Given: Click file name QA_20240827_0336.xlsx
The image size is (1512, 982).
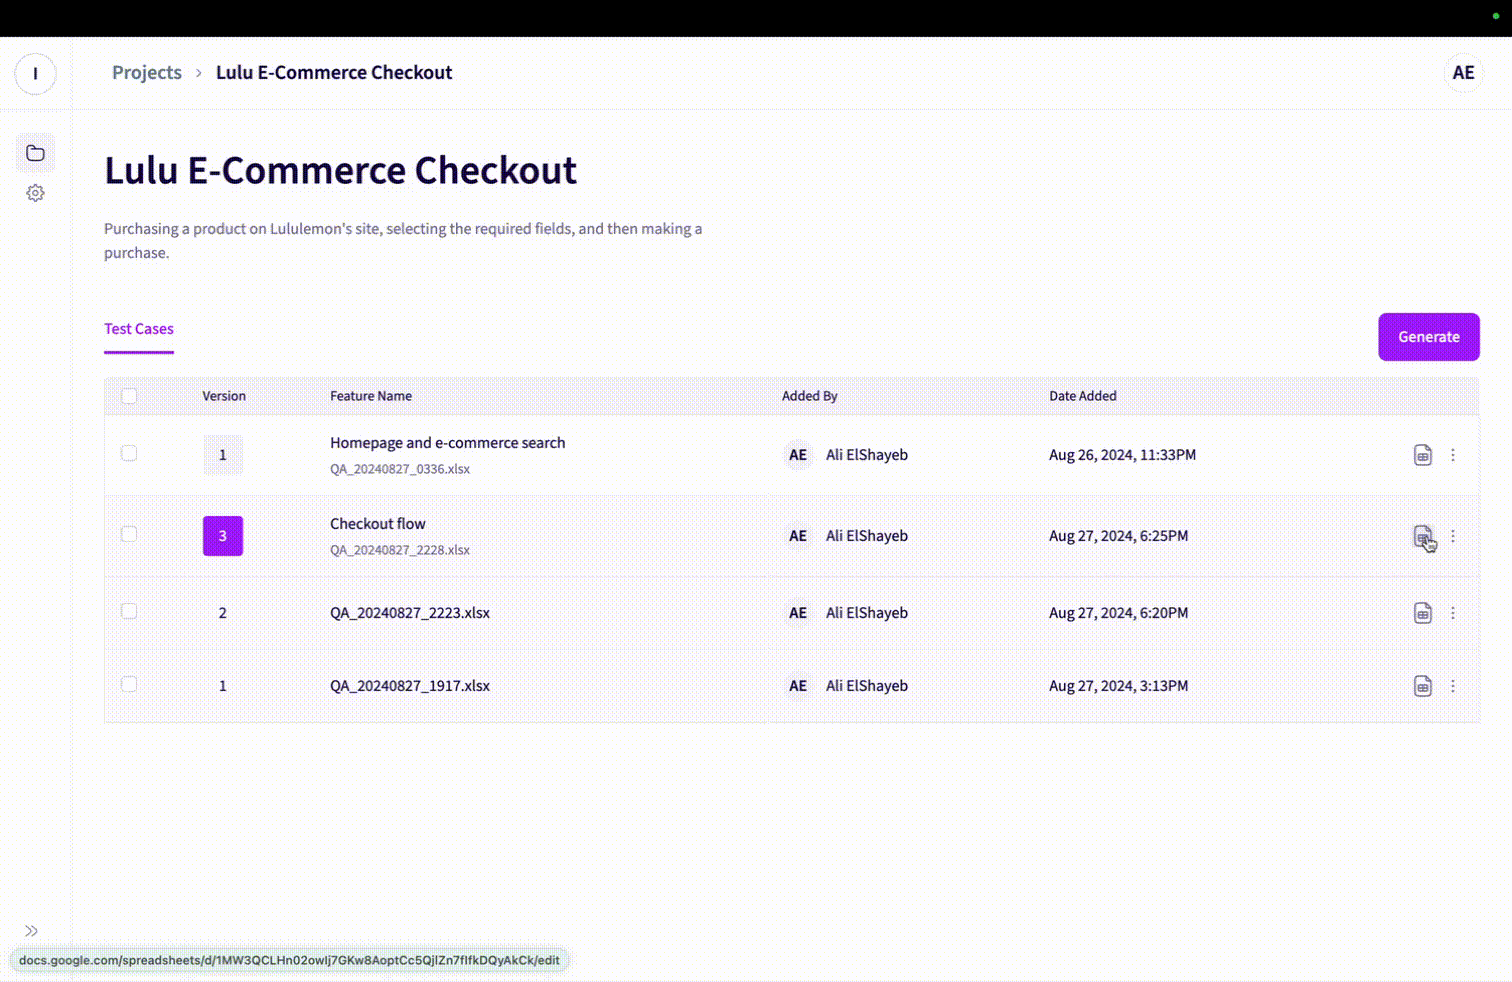Looking at the screenshot, I should (x=400, y=469).
